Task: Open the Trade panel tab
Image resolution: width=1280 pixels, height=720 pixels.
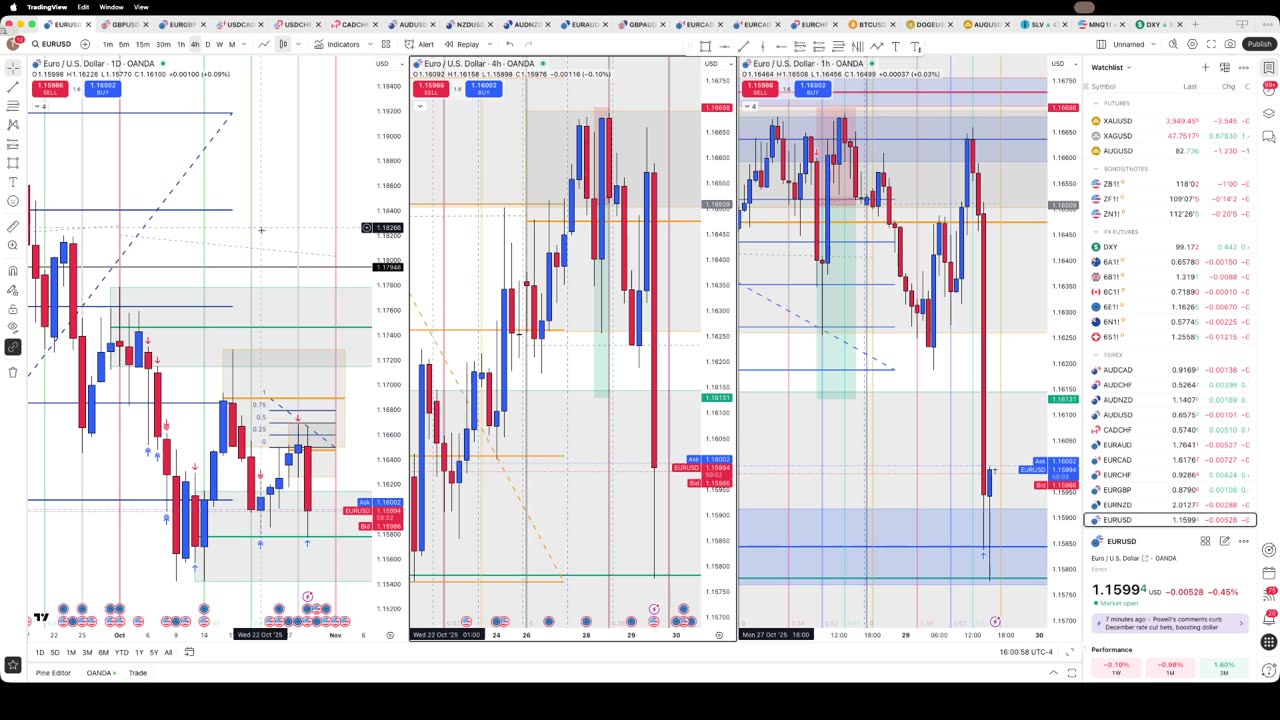Action: pos(137,673)
